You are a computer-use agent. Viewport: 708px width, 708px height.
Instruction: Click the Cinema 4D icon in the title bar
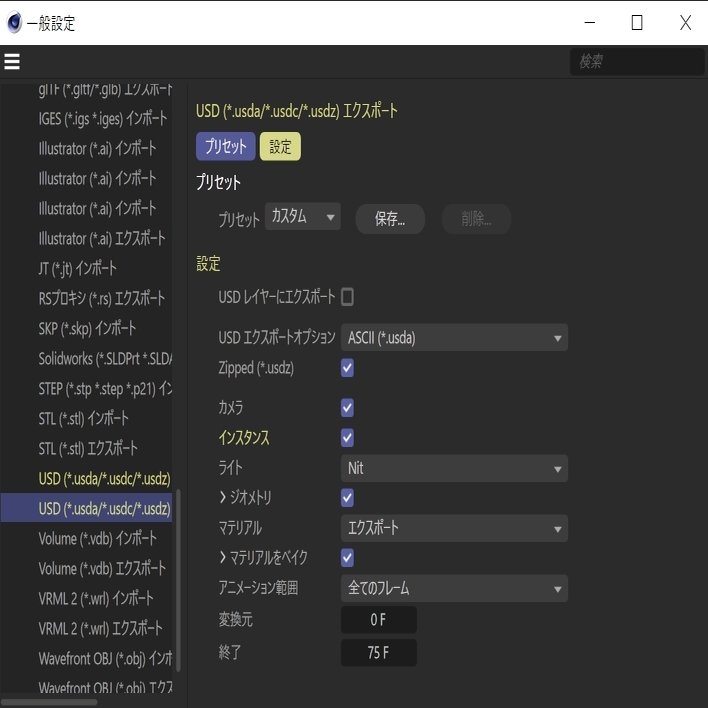(14, 23)
